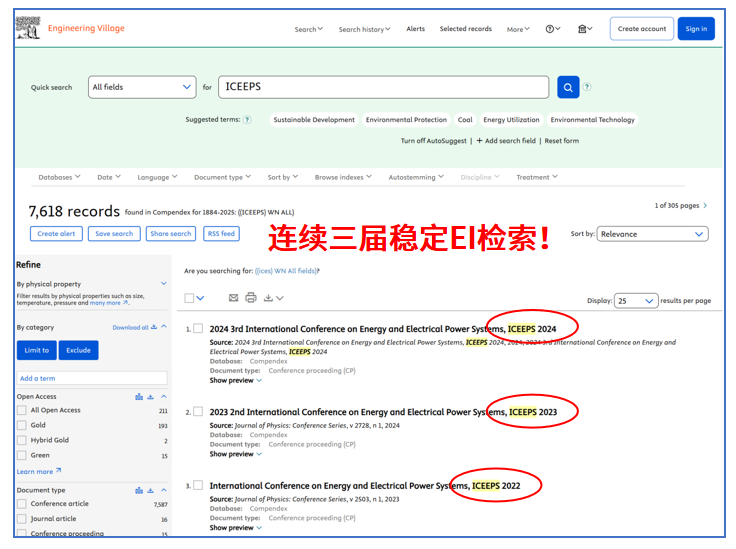The width and height of the screenshot is (736, 549).
Task: Click the Limit to button
Action: 37,350
